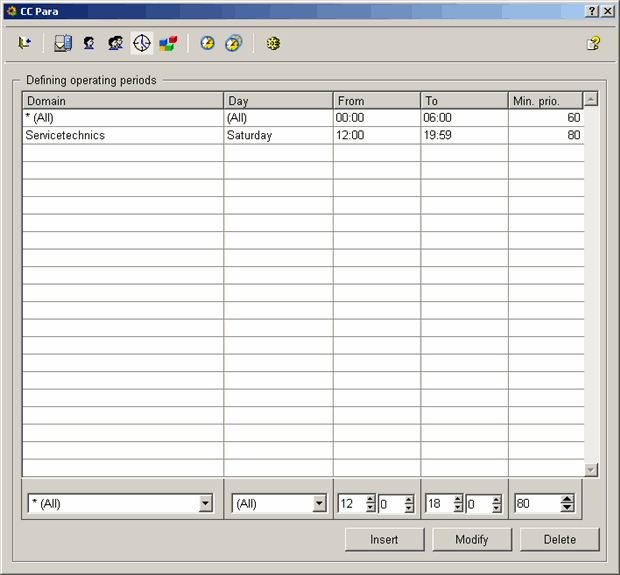Click the first blue compass icon
Screen dimensions: 620x575
click(207, 44)
